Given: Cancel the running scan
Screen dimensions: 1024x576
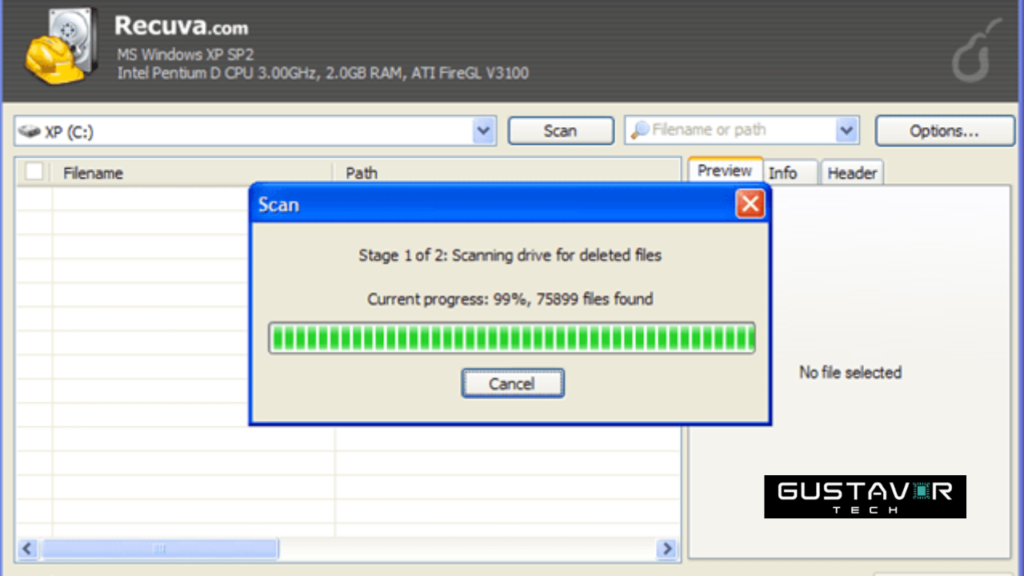Looking at the screenshot, I should pos(513,383).
